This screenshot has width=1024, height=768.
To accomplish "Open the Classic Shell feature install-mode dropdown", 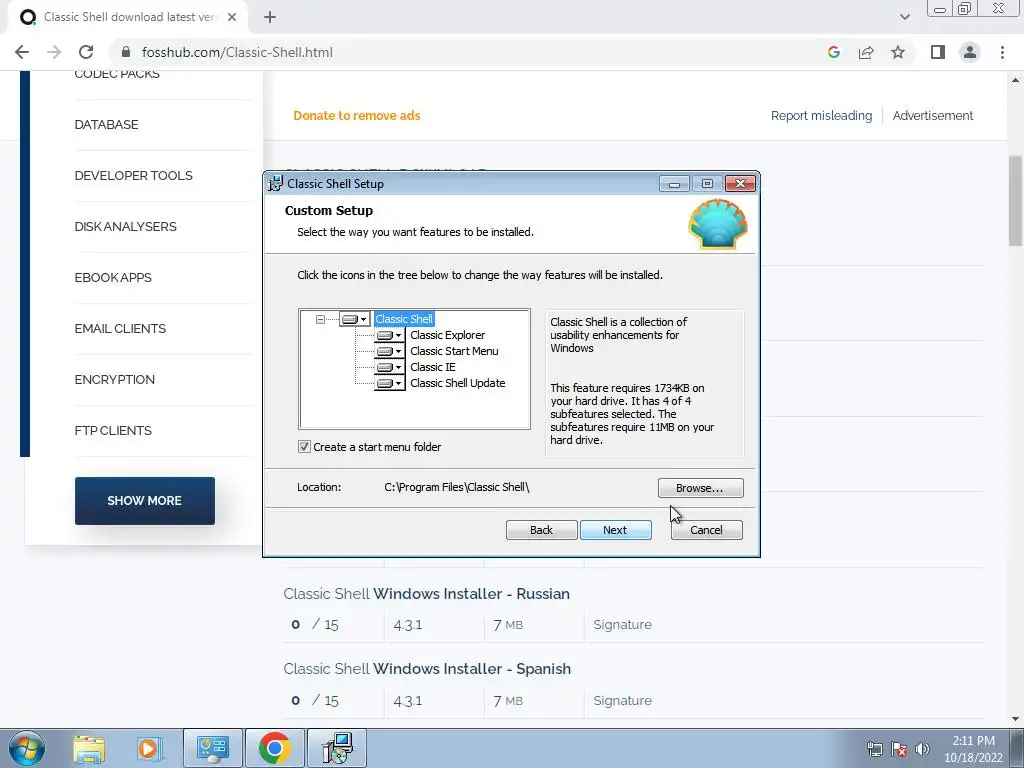I will click(x=355, y=319).
